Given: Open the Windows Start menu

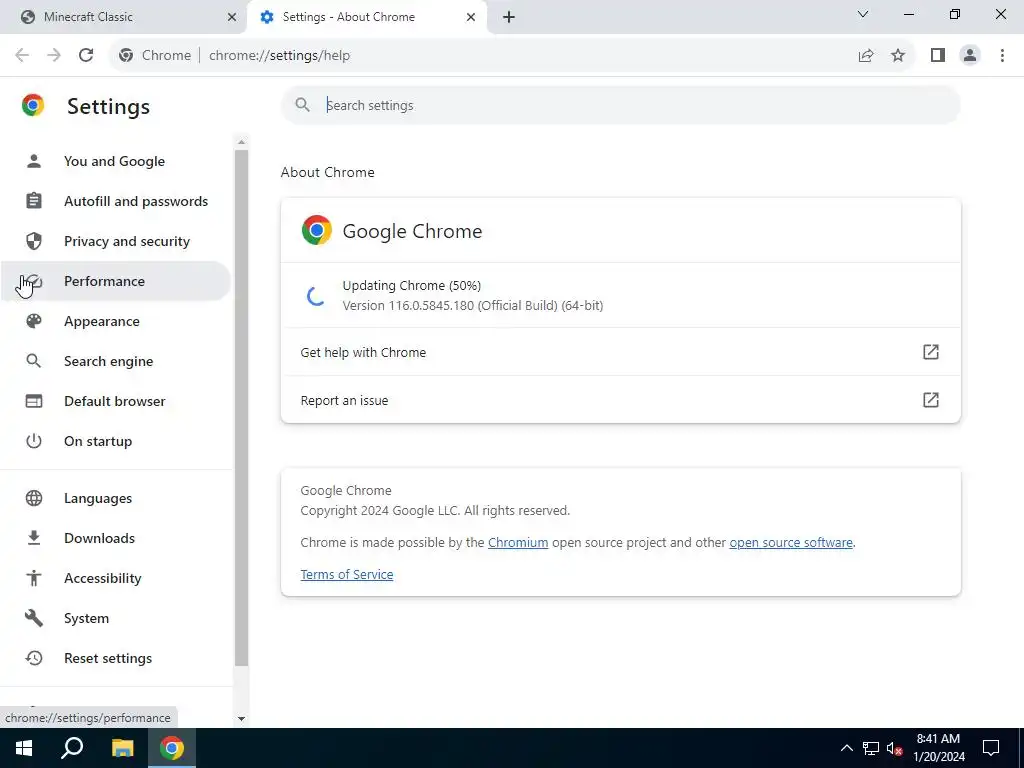Looking at the screenshot, I should click(x=24, y=748).
